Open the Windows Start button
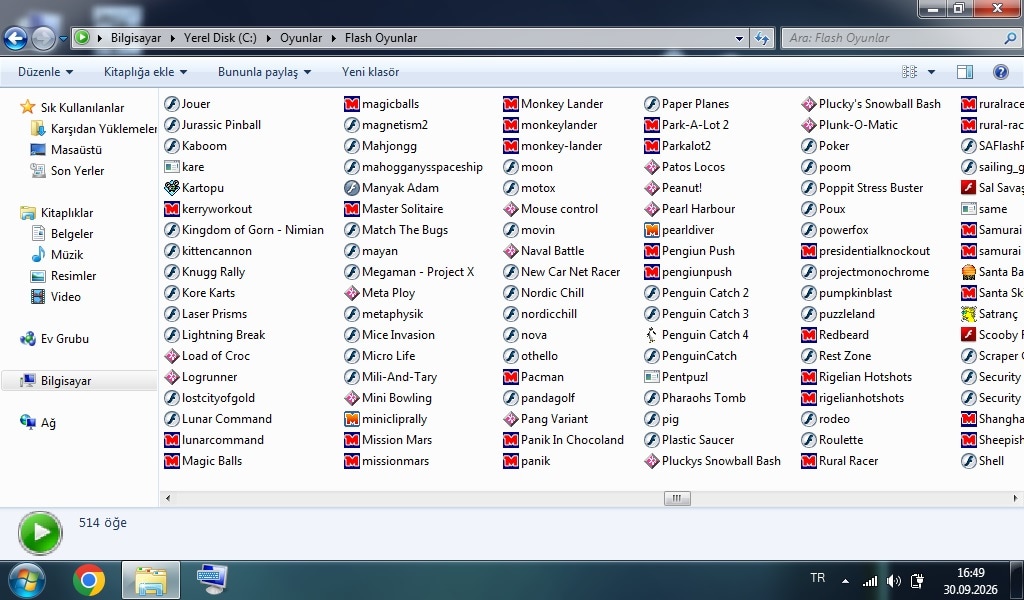The width and height of the screenshot is (1024, 600). pos(26,580)
